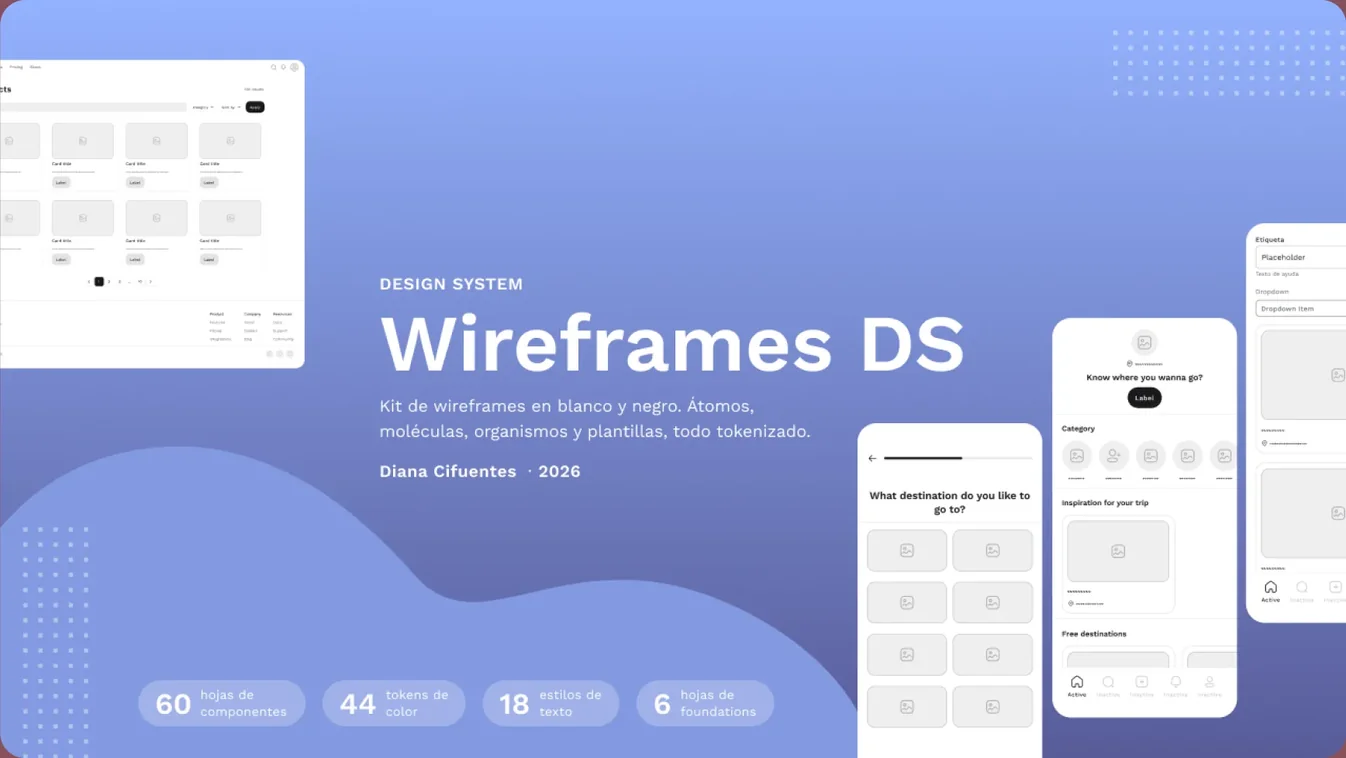The image size is (1346, 758).
Task: Click the Active home tab in the rightmost phone
Action: point(1270,591)
